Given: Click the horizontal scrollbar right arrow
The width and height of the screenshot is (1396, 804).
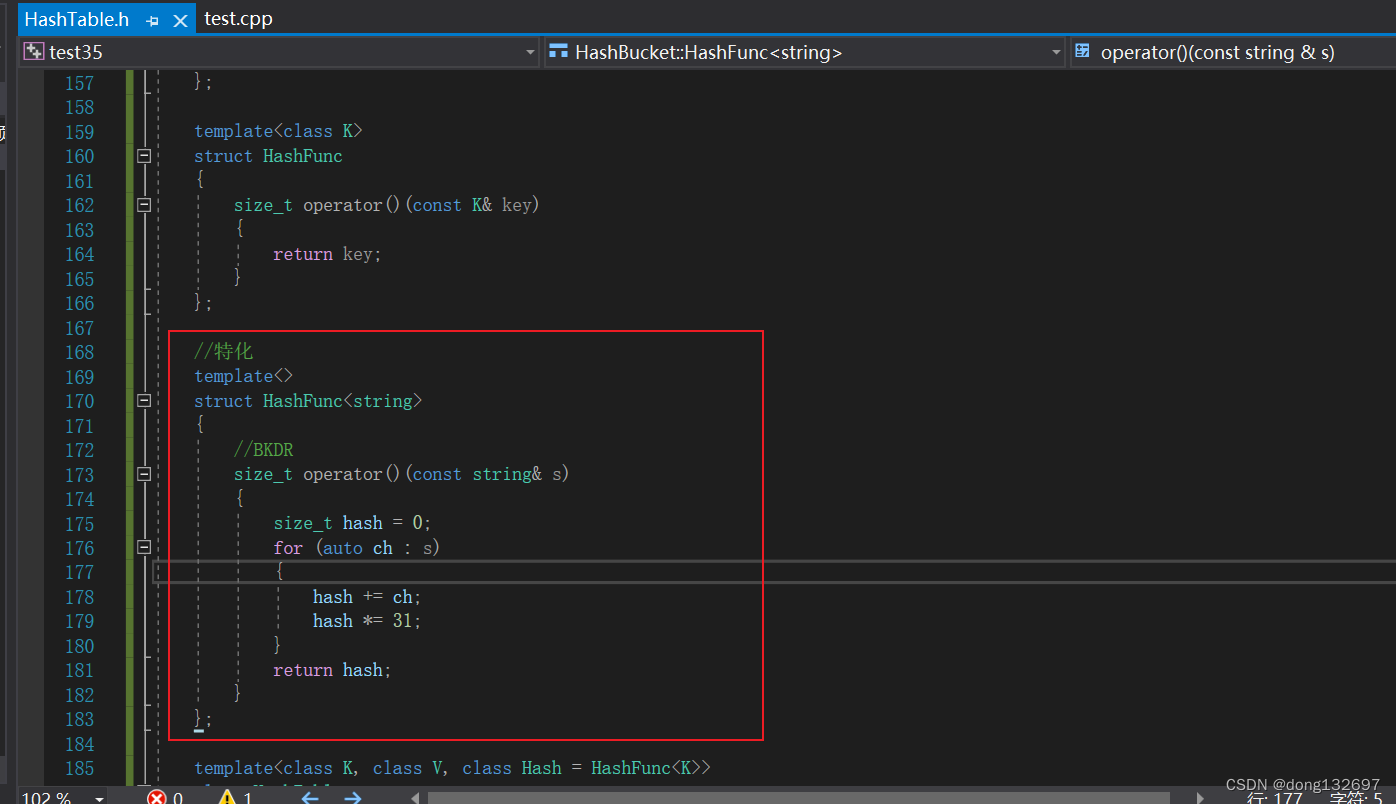Looking at the screenshot, I should pos(1199,797).
